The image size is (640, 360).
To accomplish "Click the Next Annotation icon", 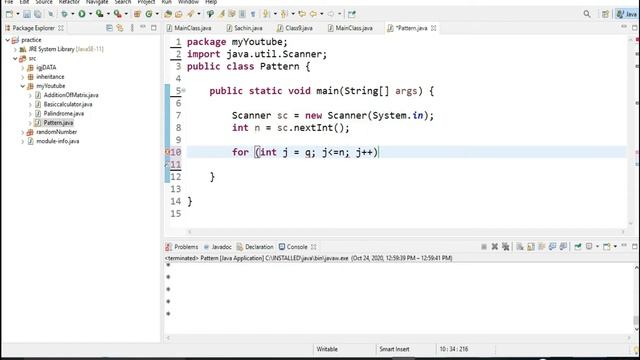I will [x=266, y=14].
